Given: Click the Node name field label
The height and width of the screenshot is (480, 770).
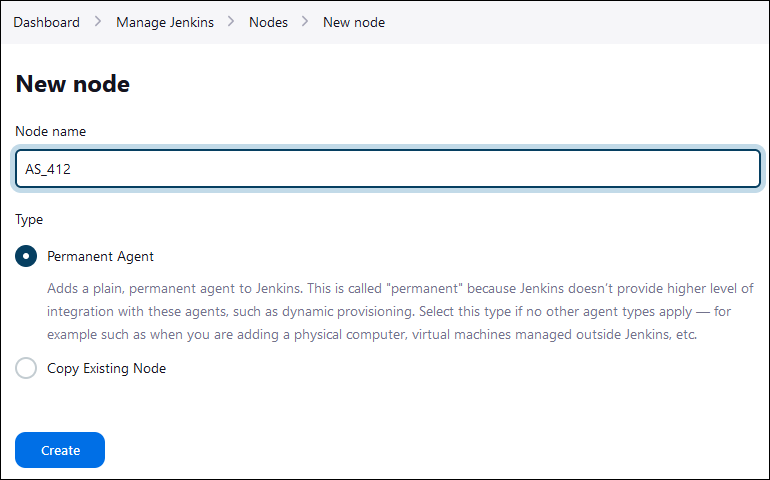Looking at the screenshot, I should [x=51, y=131].
